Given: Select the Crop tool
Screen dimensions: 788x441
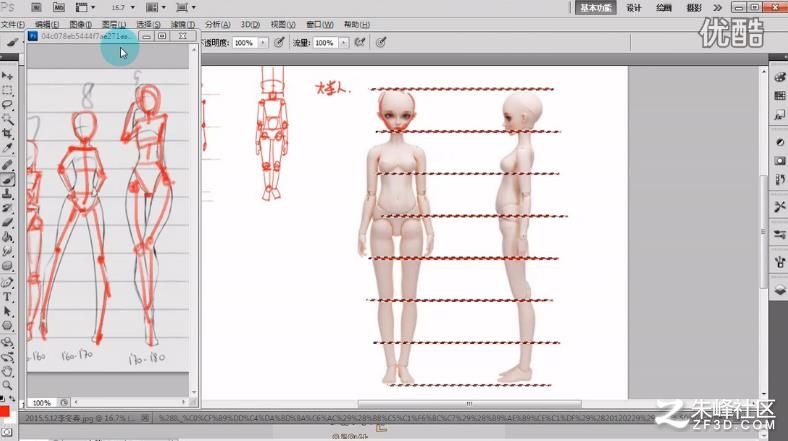Looking at the screenshot, I should click(7, 134).
